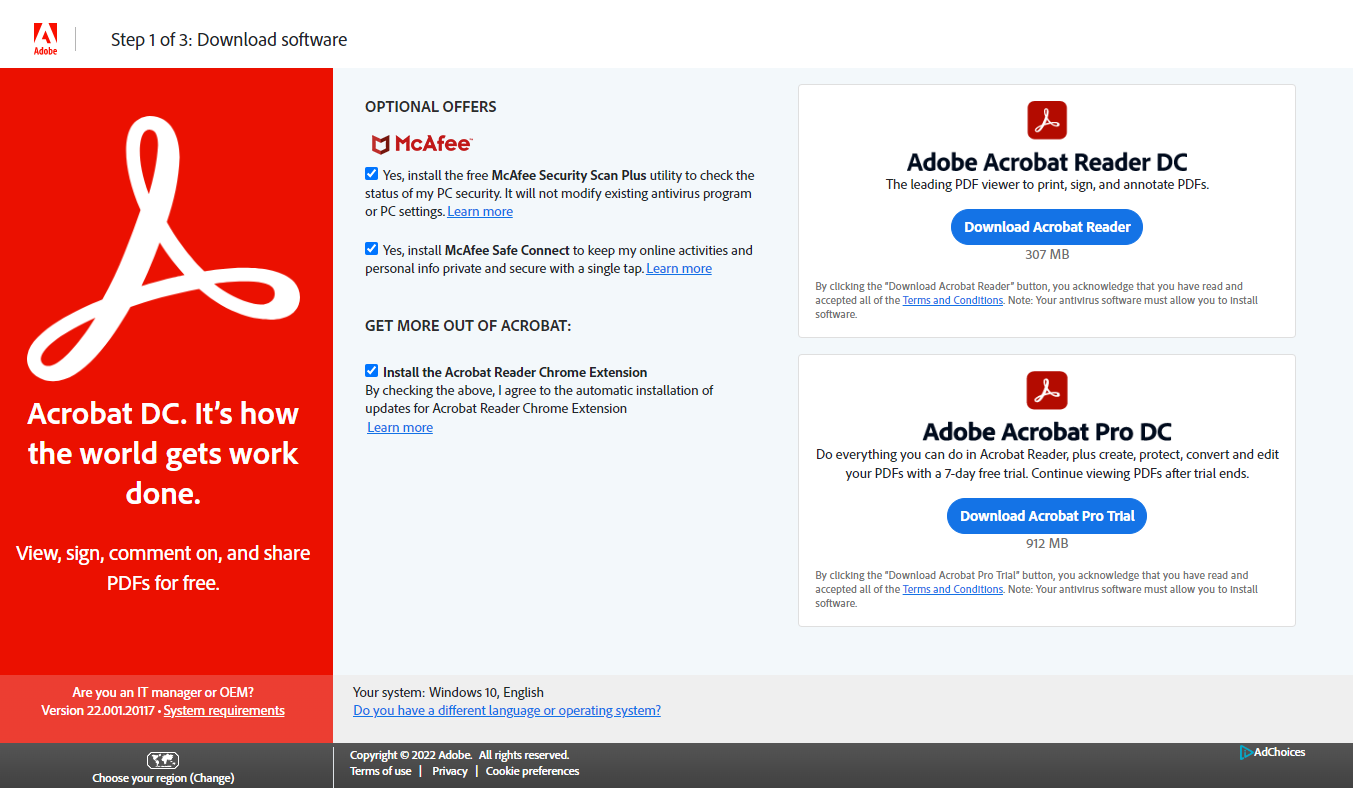Click 'Version 22.001.20117' text

point(98,711)
